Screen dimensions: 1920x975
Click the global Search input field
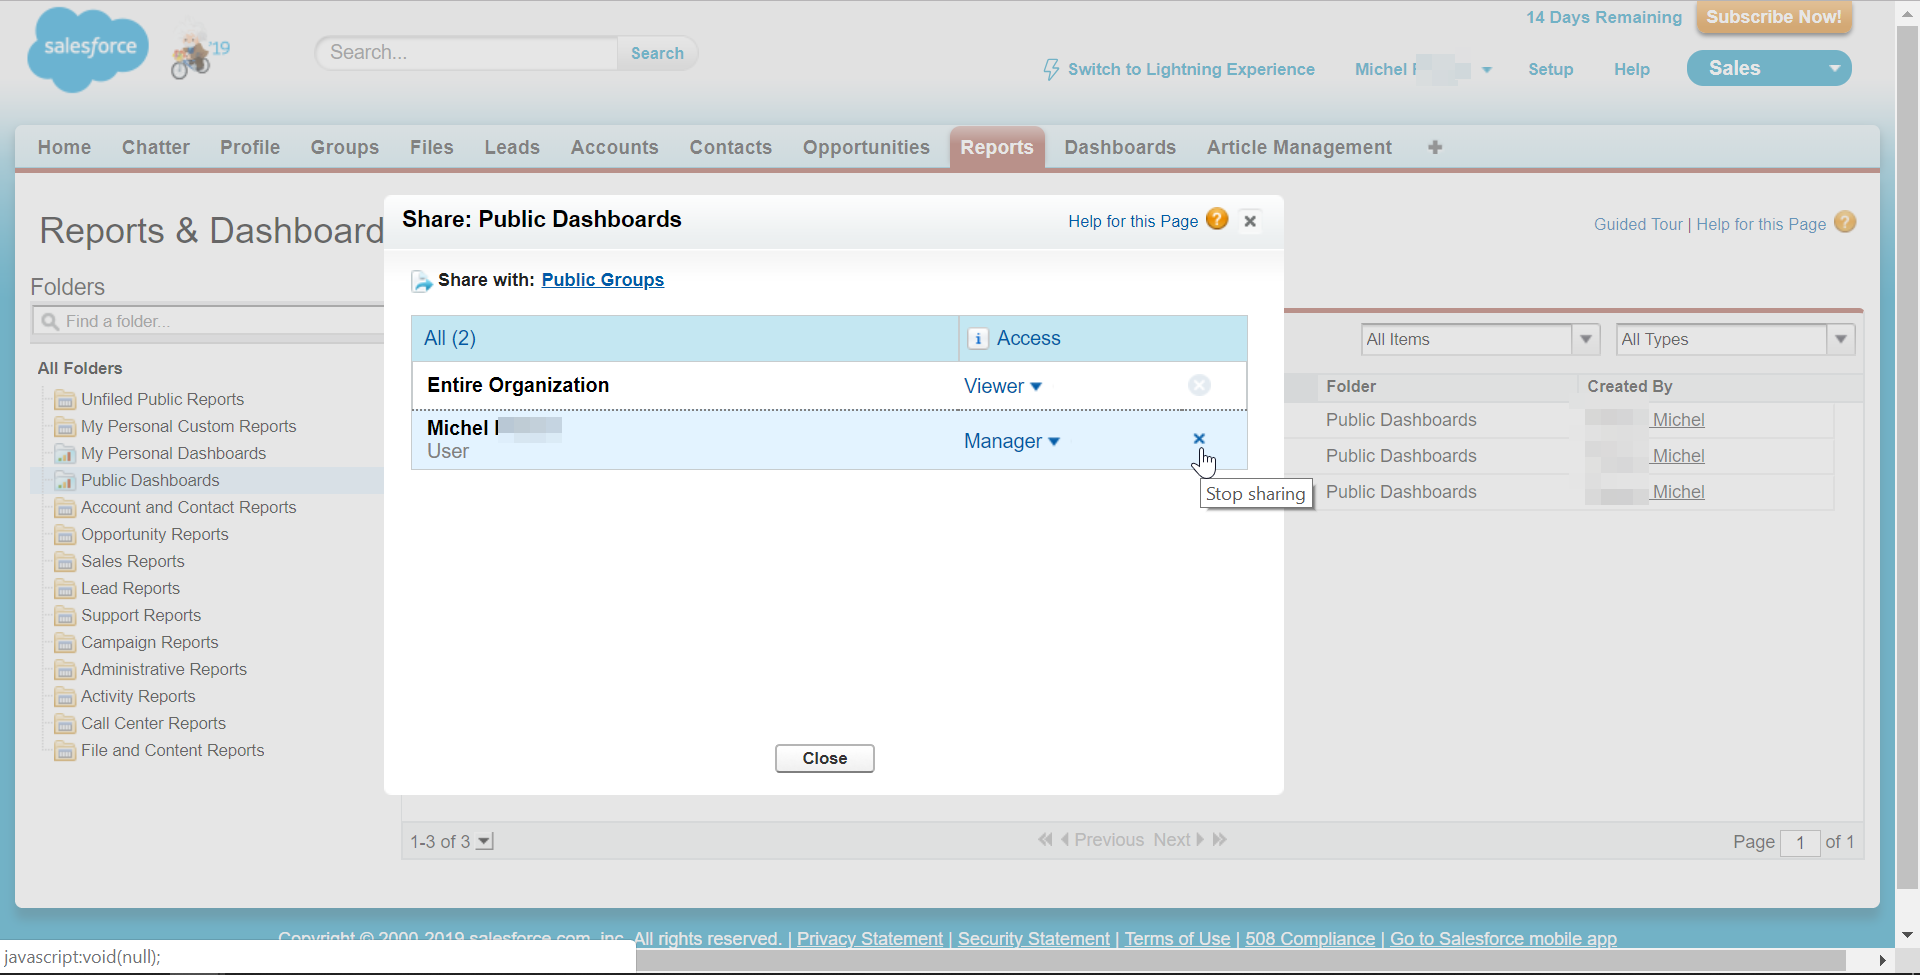(x=466, y=53)
